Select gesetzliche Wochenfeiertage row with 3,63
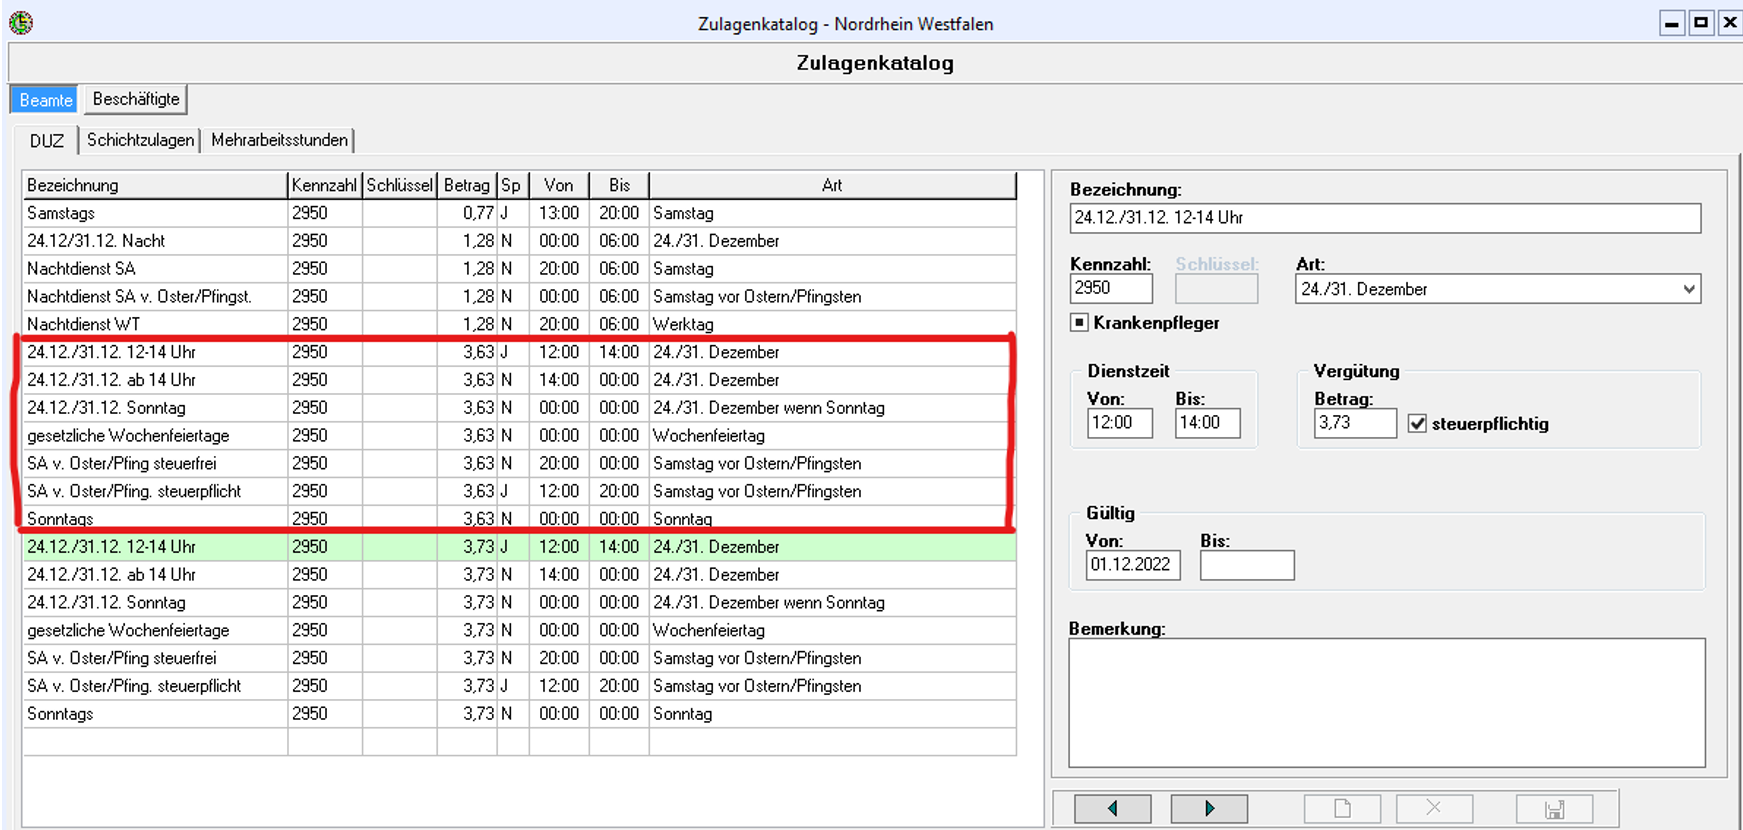The image size is (1743, 830). (x=519, y=436)
